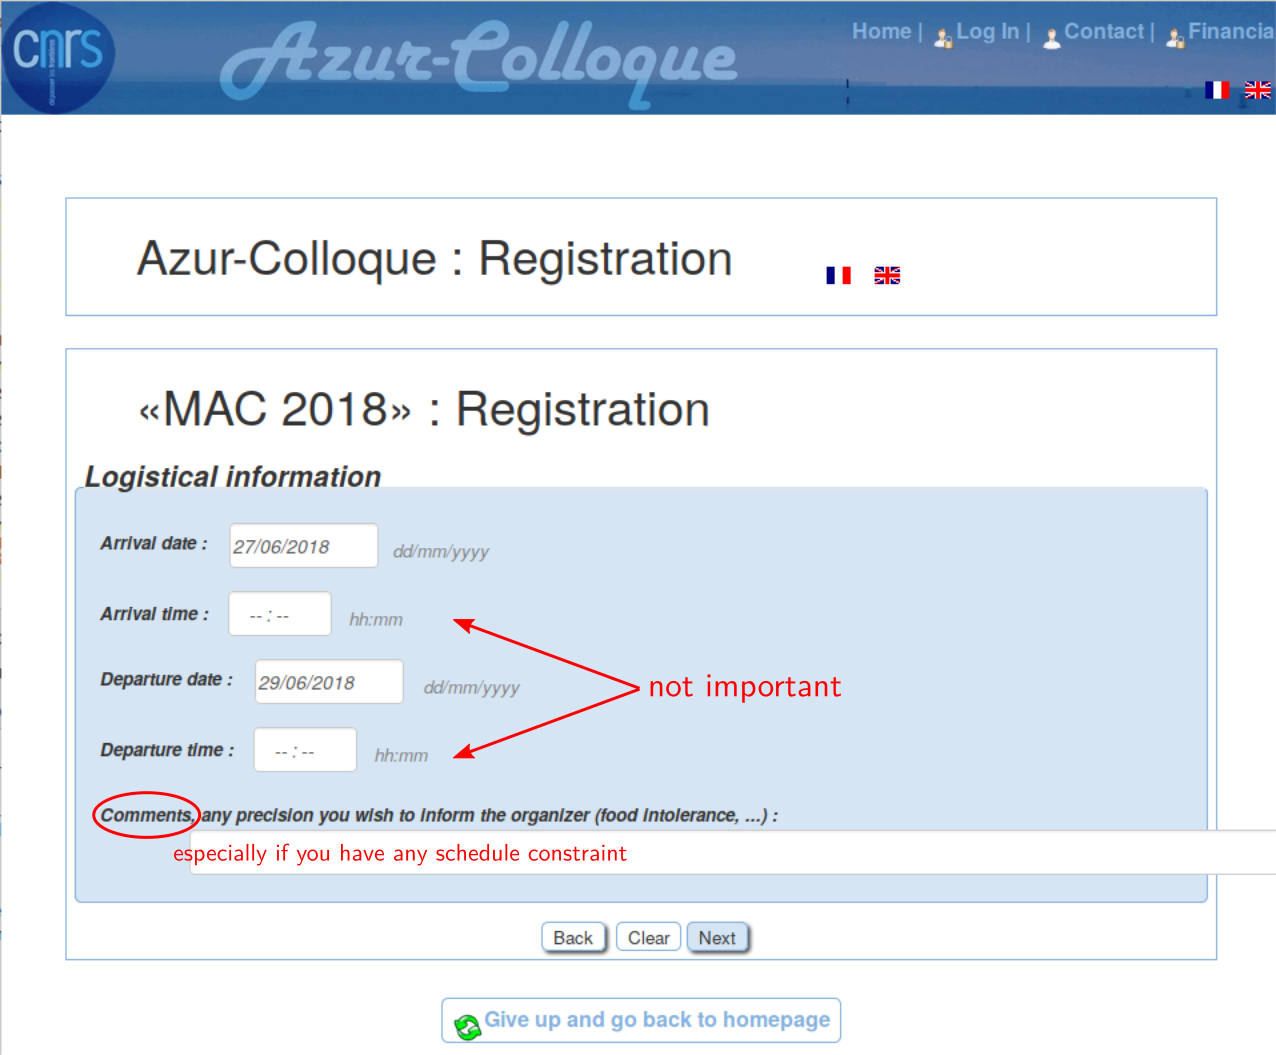
Task: Open the Log In menu link
Action: pyautogui.click(x=987, y=32)
